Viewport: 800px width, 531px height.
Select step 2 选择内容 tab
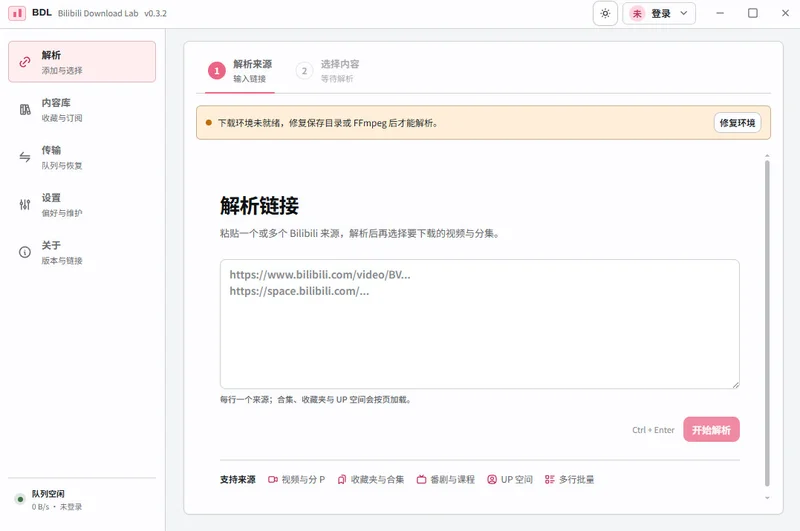[328, 71]
